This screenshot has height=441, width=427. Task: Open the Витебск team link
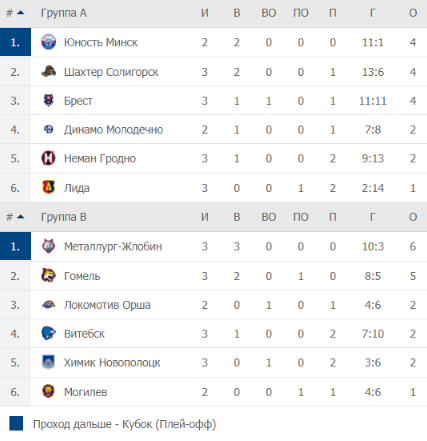pyautogui.click(x=84, y=334)
